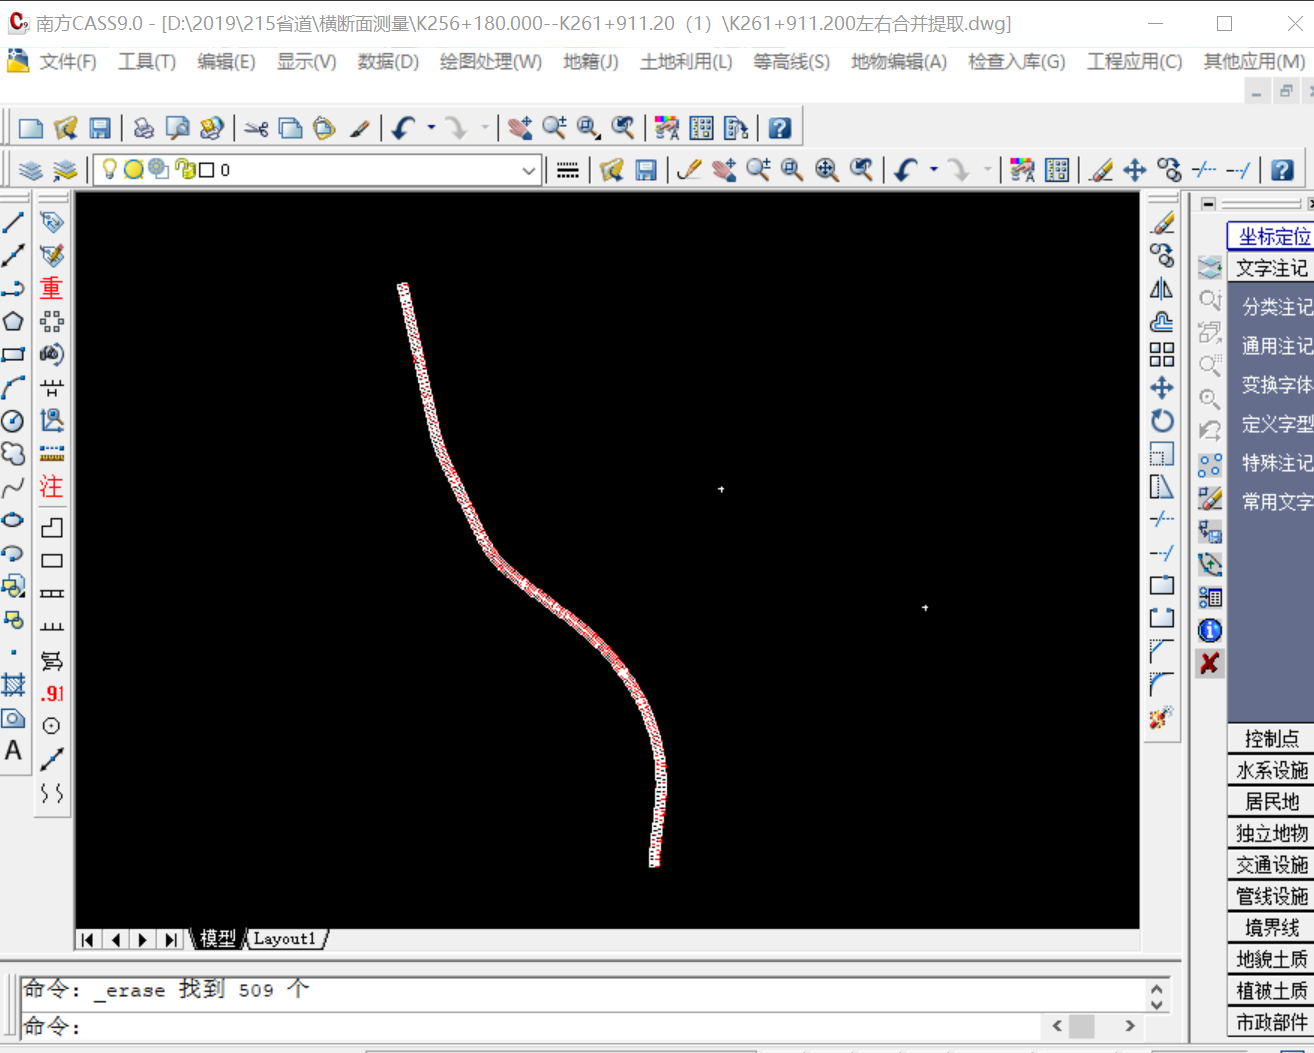
Task: Select the offset tool
Action: [1161, 322]
